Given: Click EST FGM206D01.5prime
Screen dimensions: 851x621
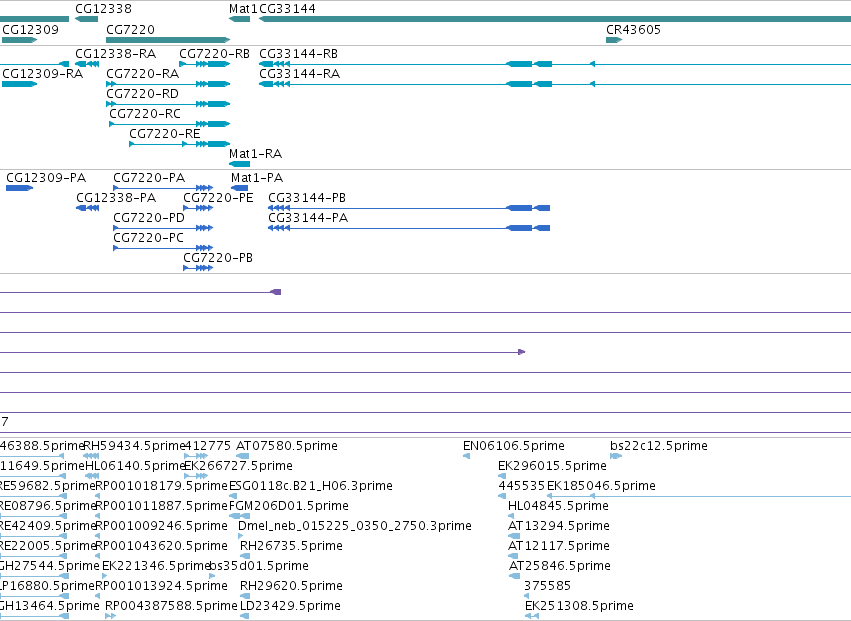Looking at the screenshot, I should click(288, 506).
